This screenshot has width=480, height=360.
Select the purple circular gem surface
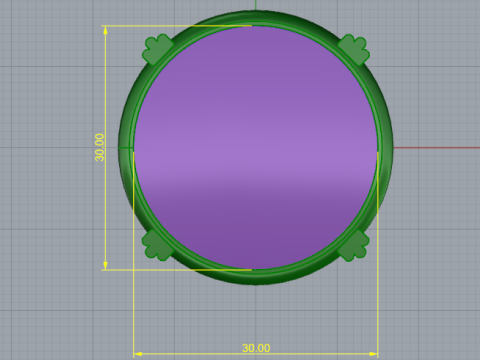pyautogui.click(x=256, y=147)
